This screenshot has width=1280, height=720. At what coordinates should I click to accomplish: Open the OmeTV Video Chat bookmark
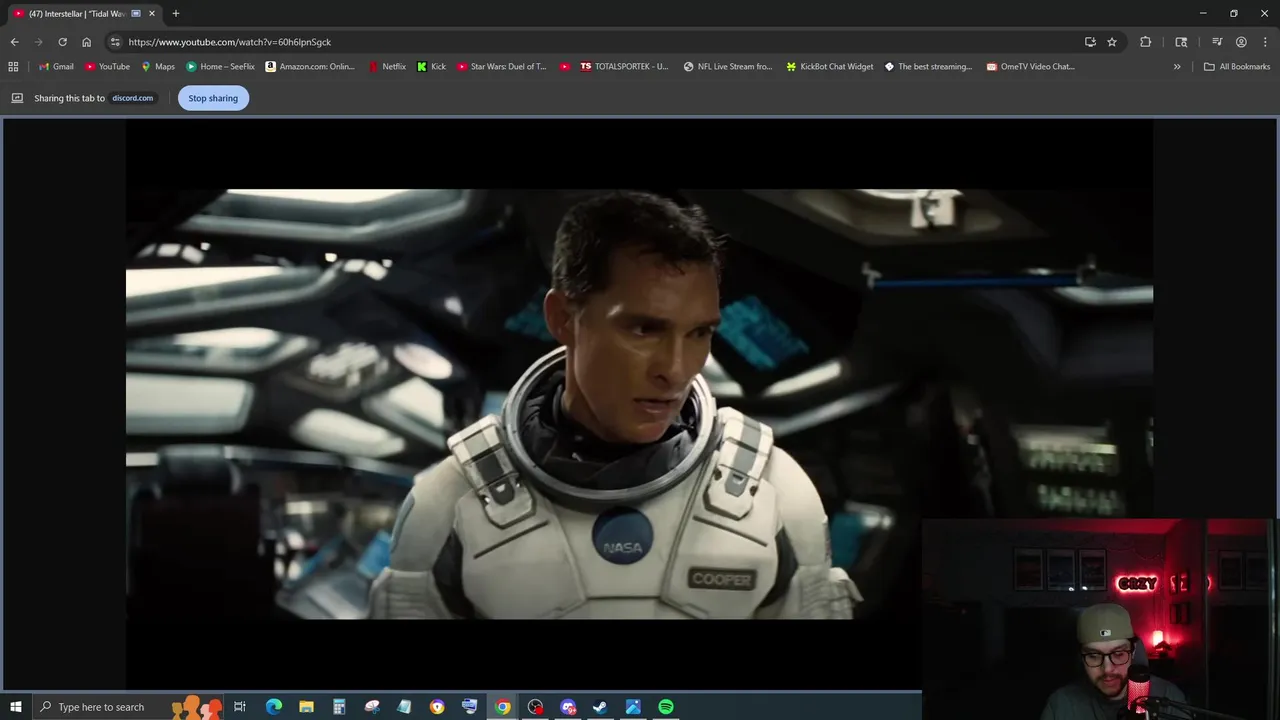point(1031,67)
